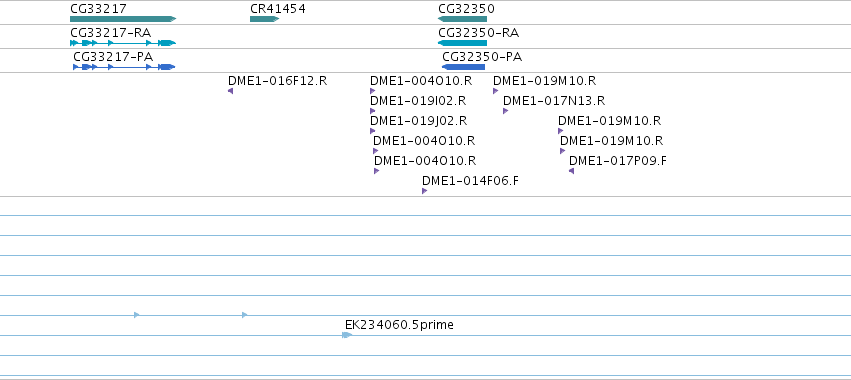The height and width of the screenshot is (380, 851).
Task: Click the DME1-017N13.R text label
Action: [554, 100]
